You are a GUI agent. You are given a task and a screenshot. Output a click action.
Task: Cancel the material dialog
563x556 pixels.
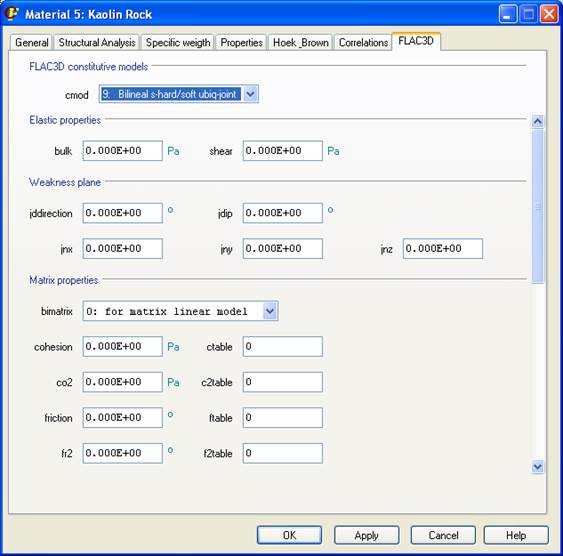pos(443,535)
